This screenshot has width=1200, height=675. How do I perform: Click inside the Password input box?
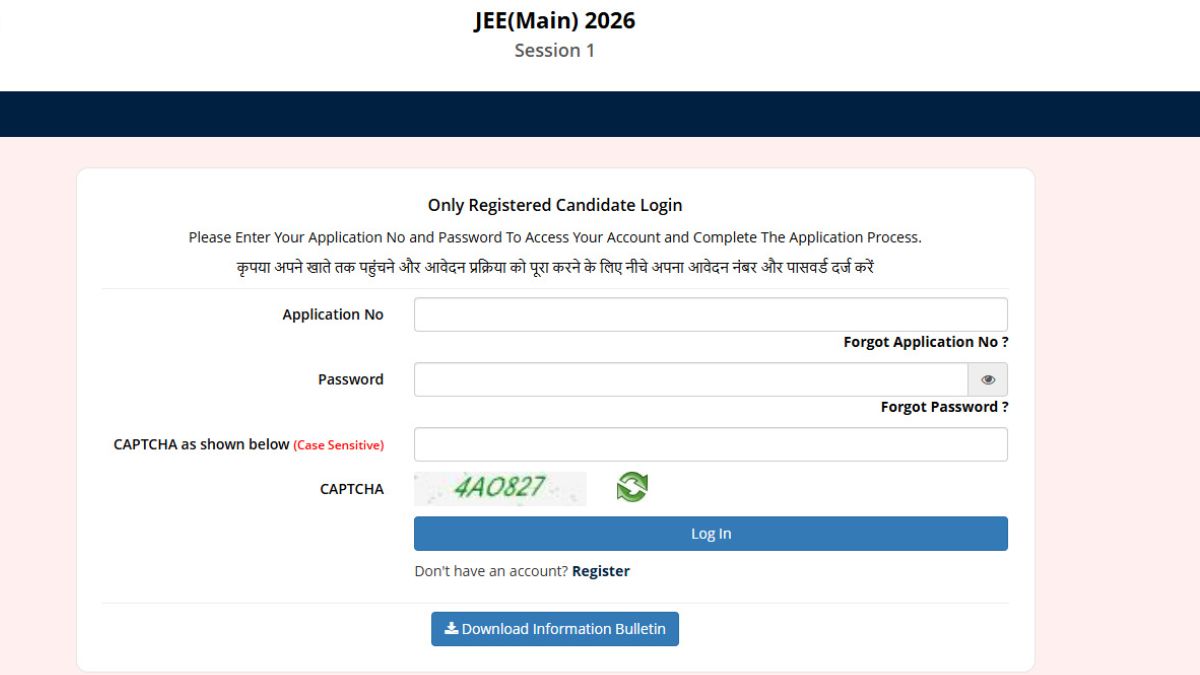690,379
